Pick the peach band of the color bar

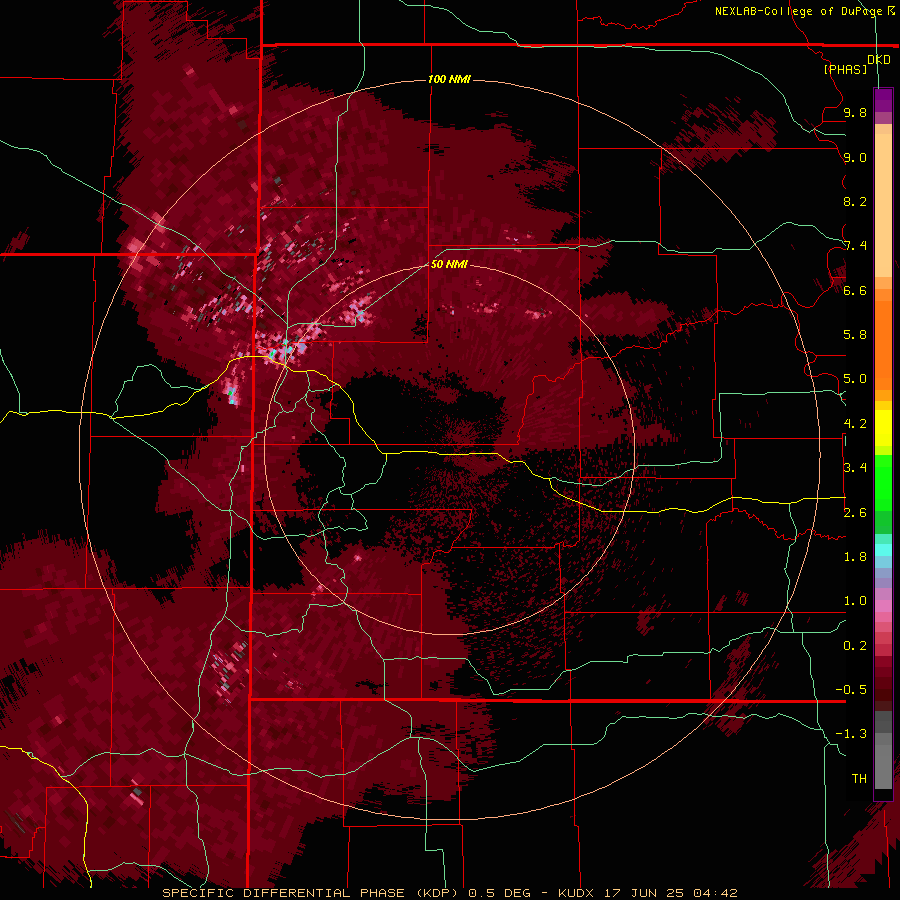(883, 207)
